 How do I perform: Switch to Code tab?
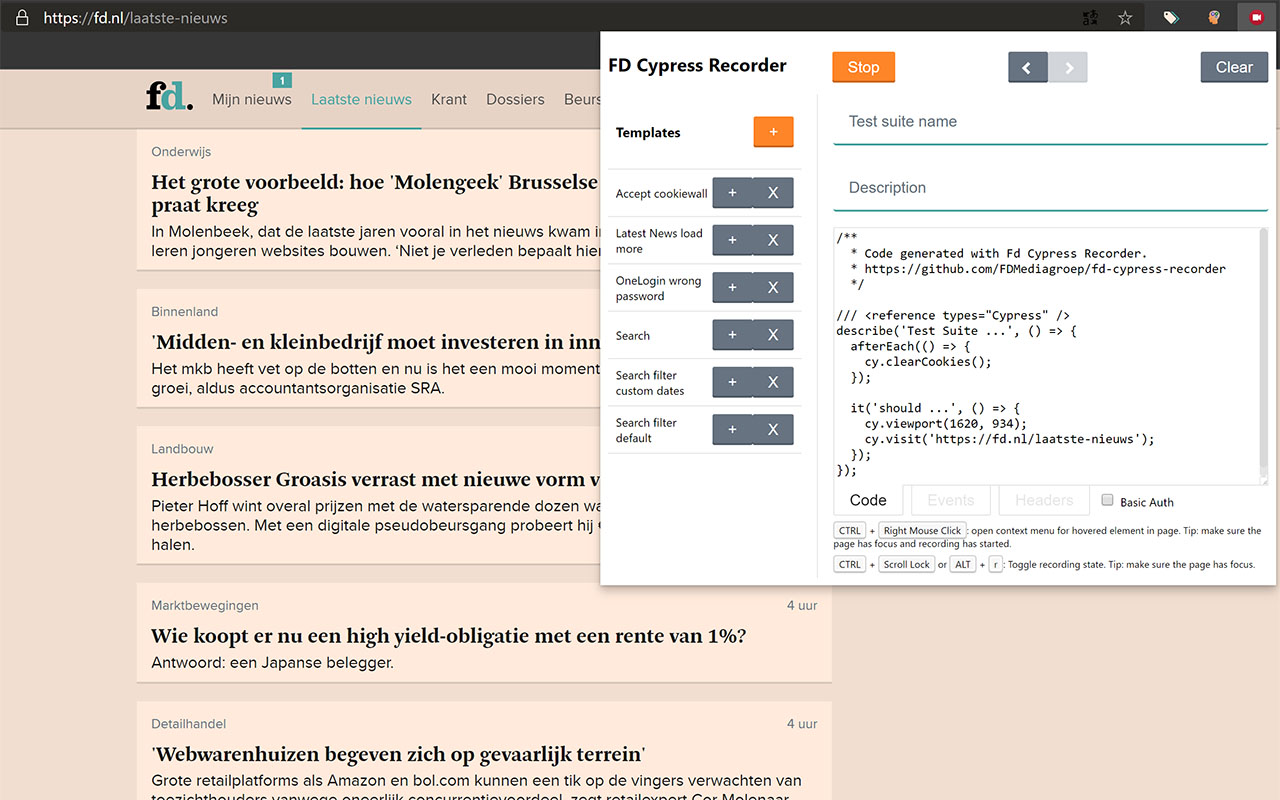pyautogui.click(x=868, y=500)
